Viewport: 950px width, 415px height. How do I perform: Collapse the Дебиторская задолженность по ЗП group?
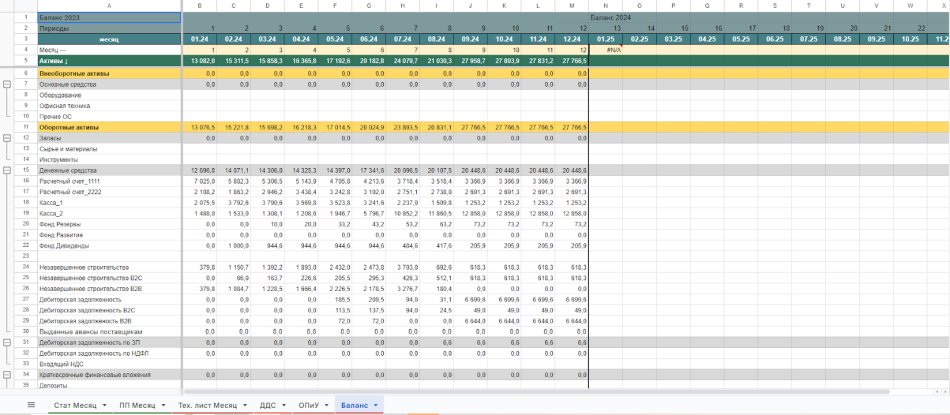point(8,342)
